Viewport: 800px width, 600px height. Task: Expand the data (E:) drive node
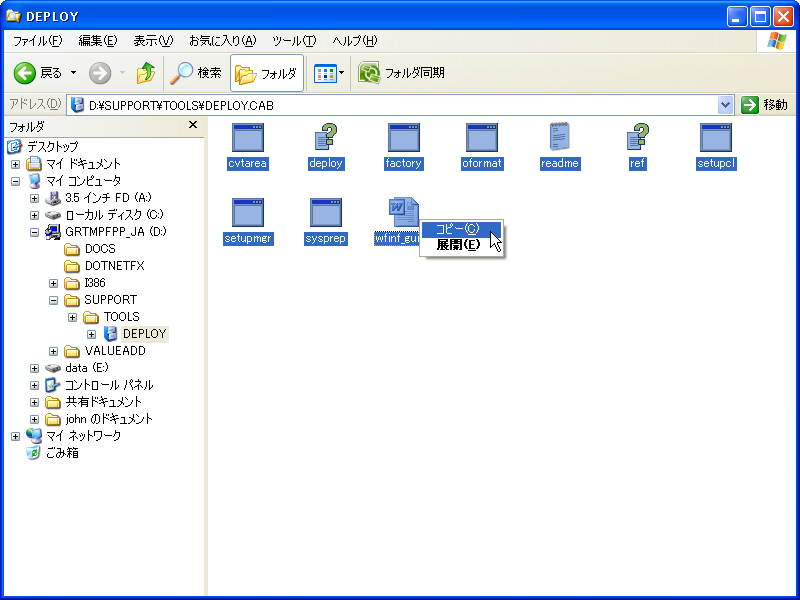tap(34, 368)
